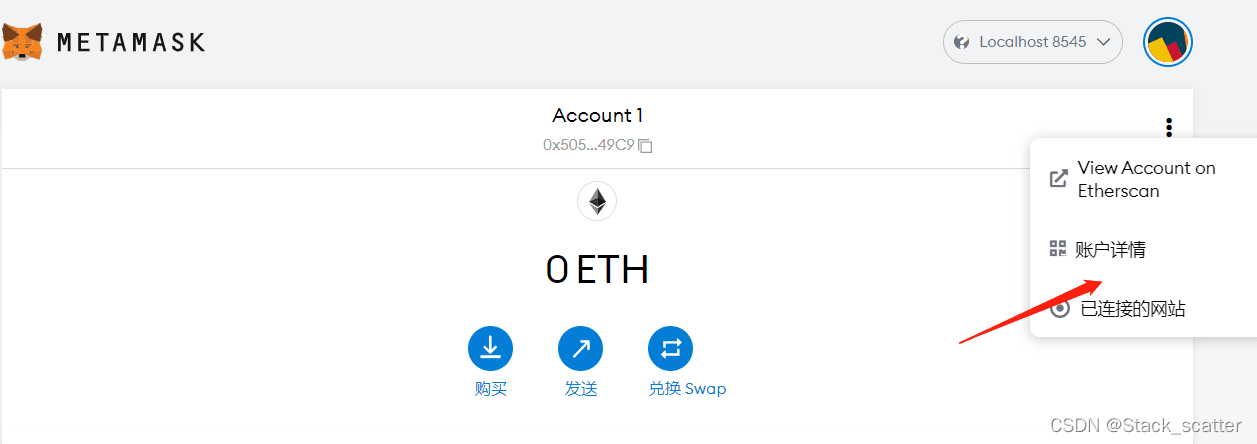Click the radio icon beside 已连接的网站
This screenshot has width=1257, height=444.
pos(1060,309)
